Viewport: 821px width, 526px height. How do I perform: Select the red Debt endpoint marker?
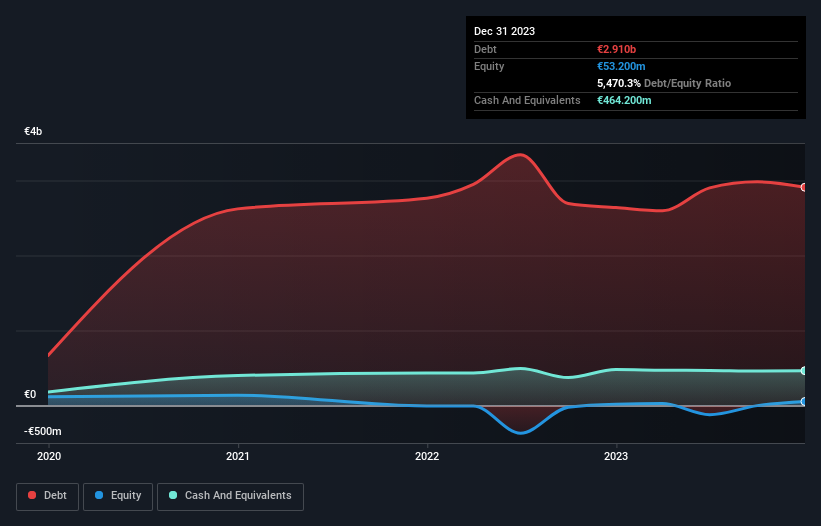(804, 187)
